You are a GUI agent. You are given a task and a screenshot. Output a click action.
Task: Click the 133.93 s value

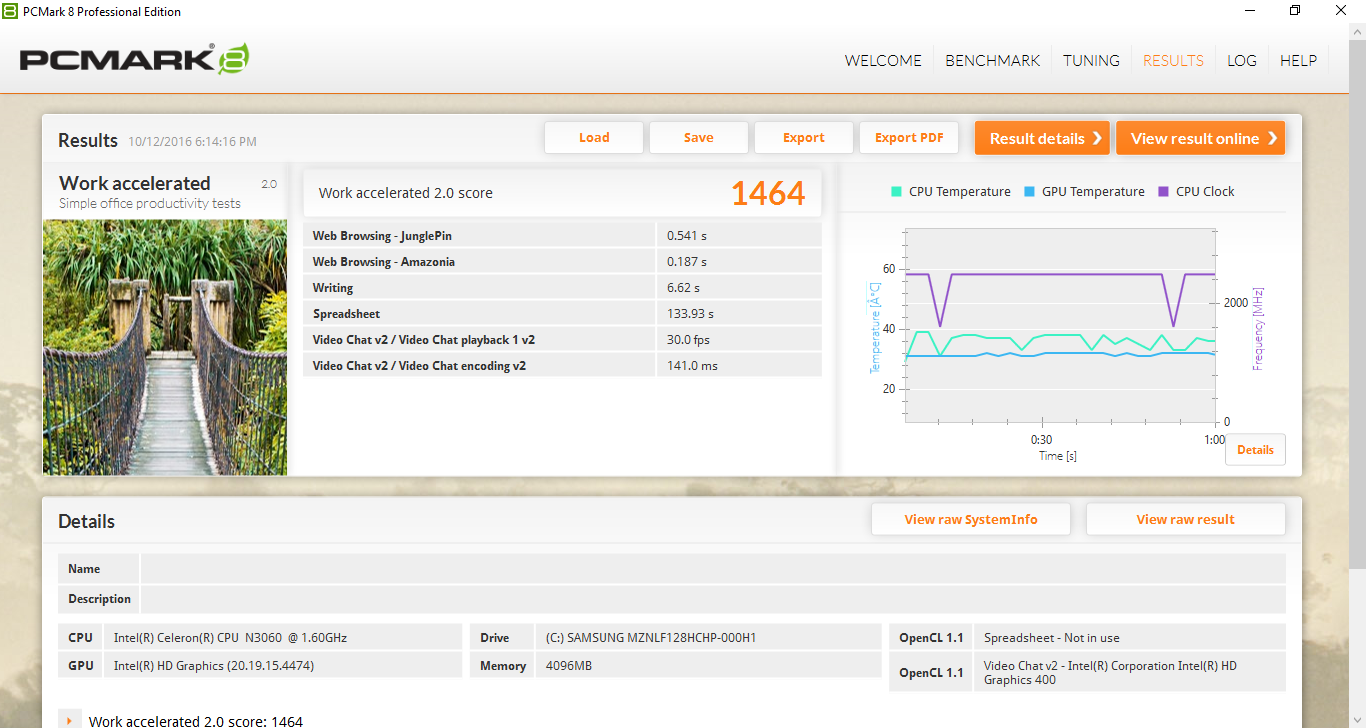point(690,314)
